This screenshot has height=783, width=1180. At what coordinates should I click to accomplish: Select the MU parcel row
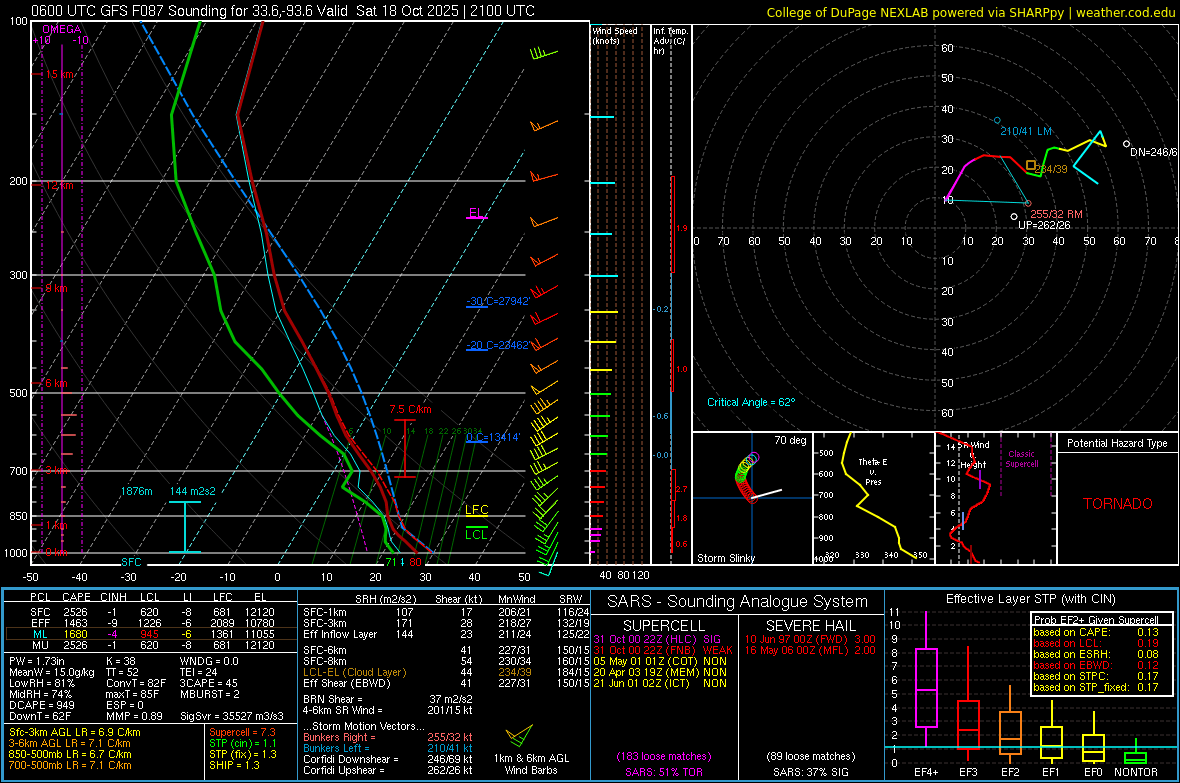pos(153,645)
